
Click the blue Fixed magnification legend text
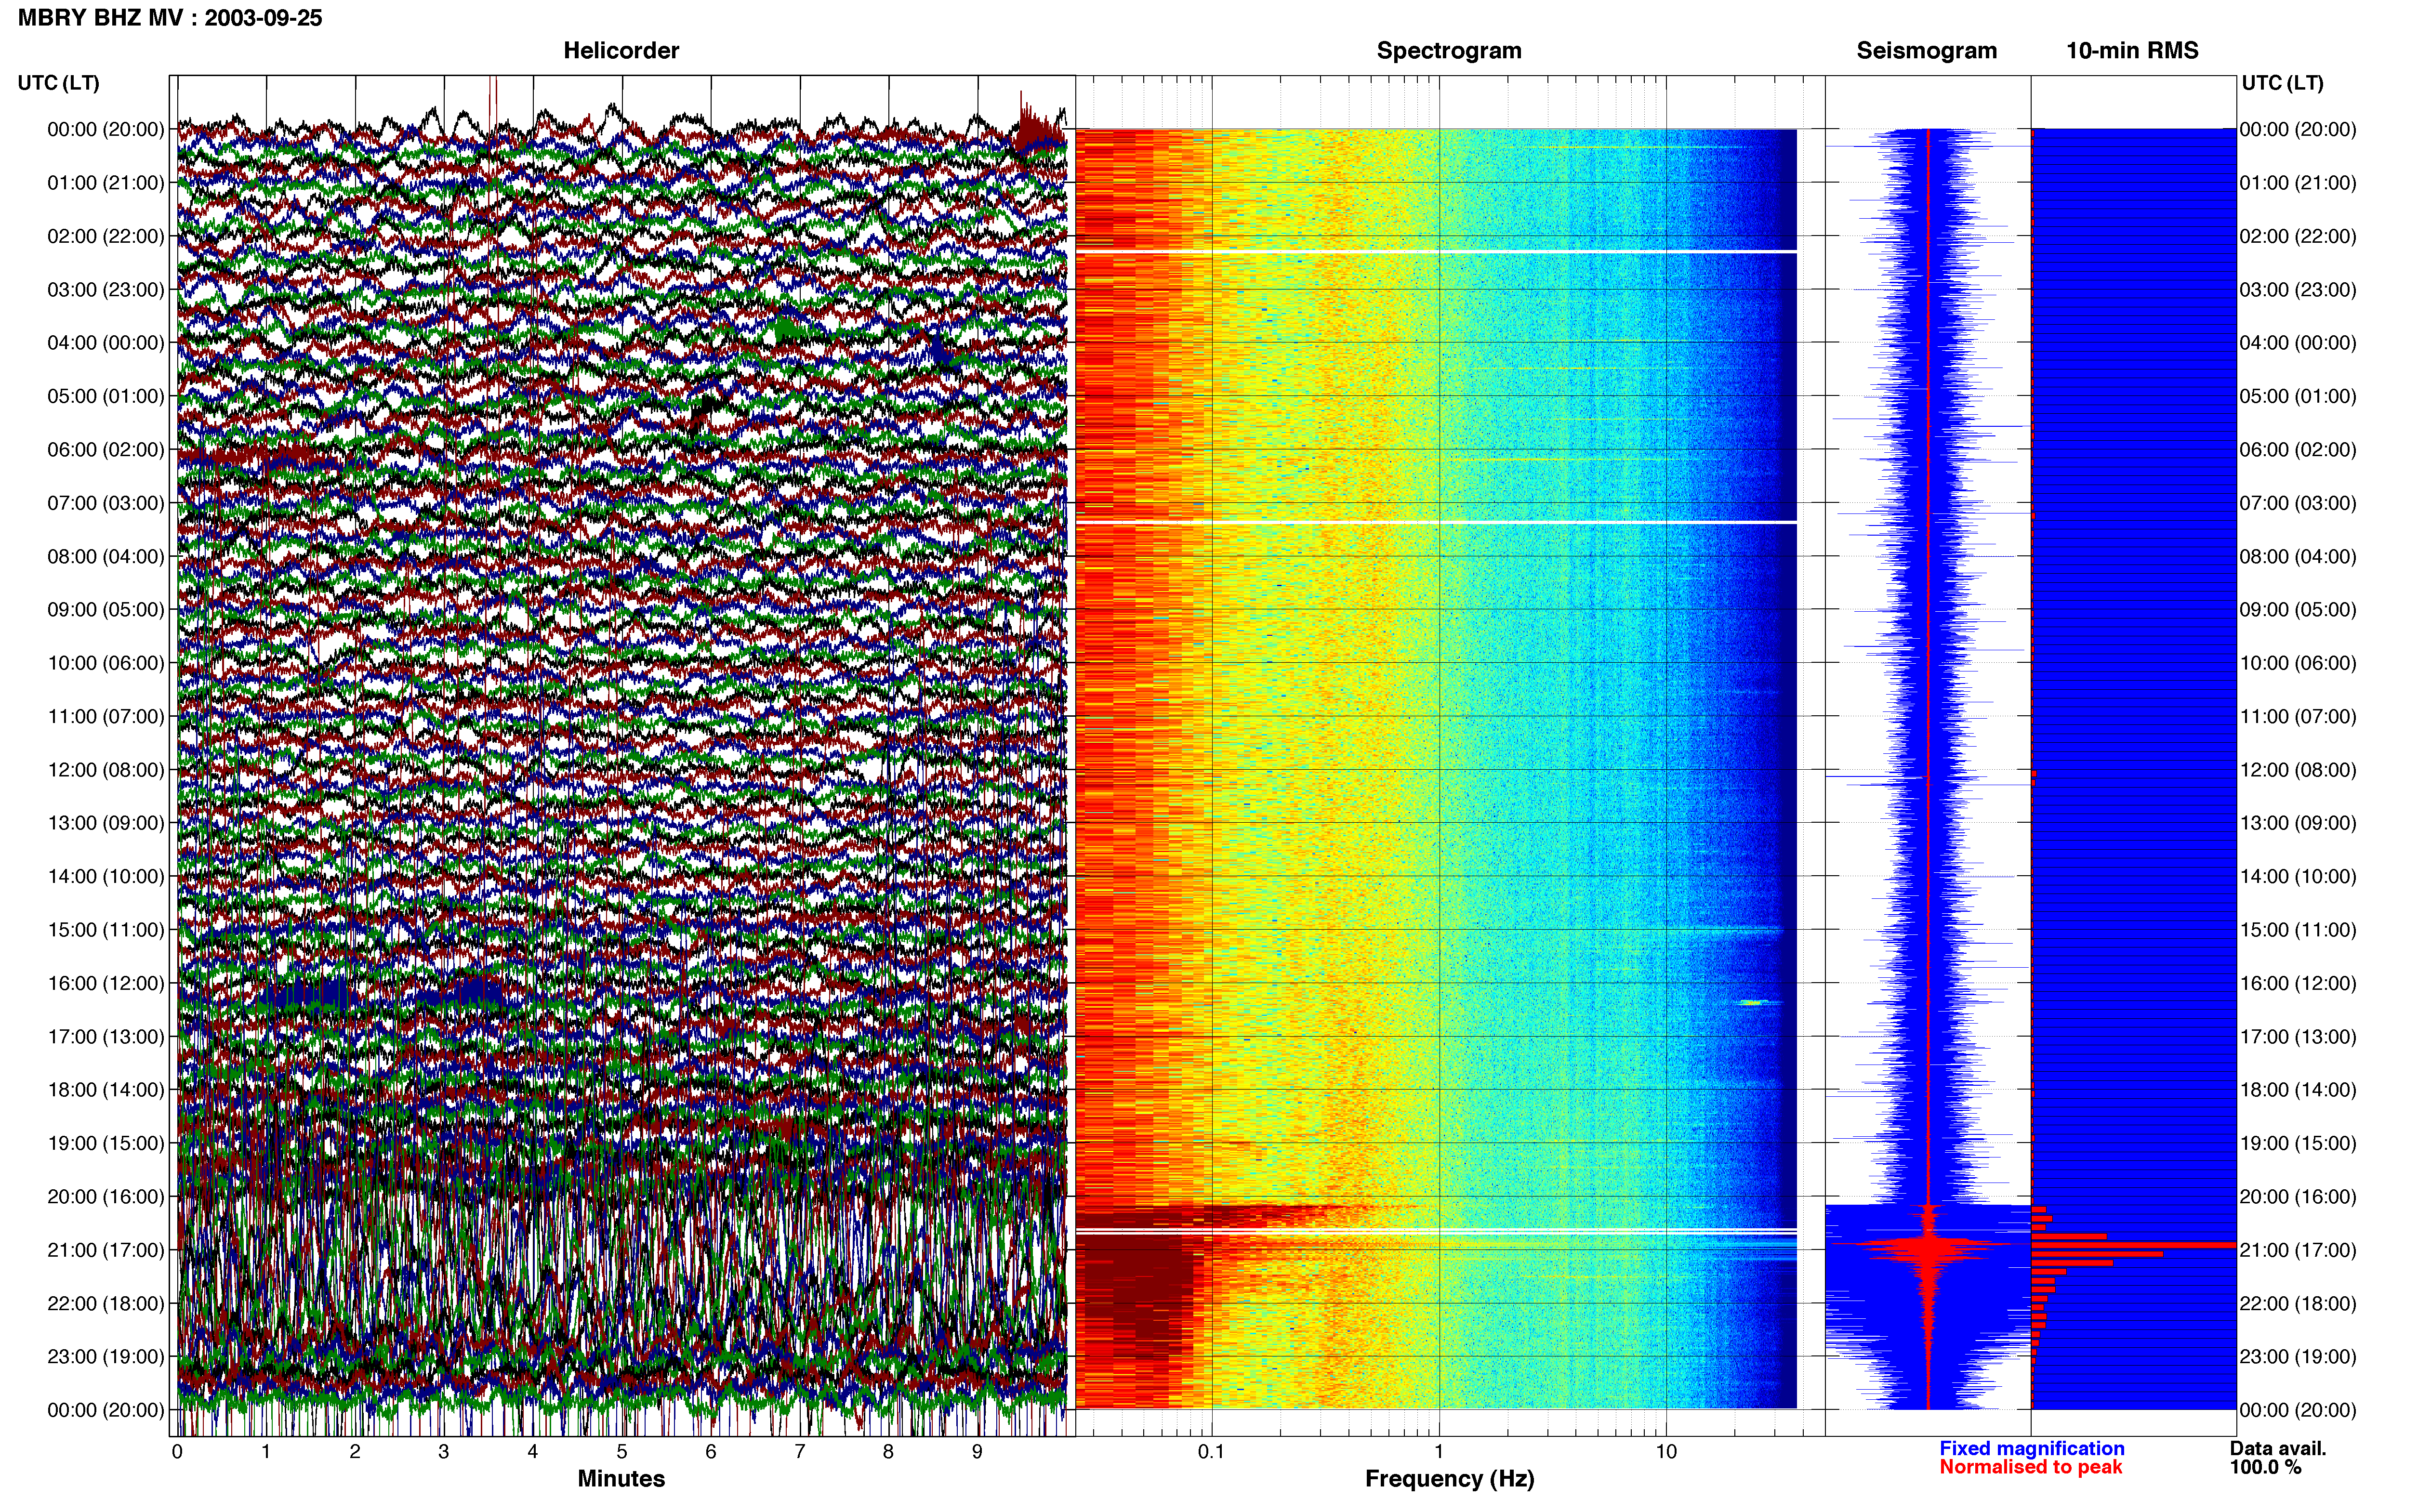pos(2032,1448)
